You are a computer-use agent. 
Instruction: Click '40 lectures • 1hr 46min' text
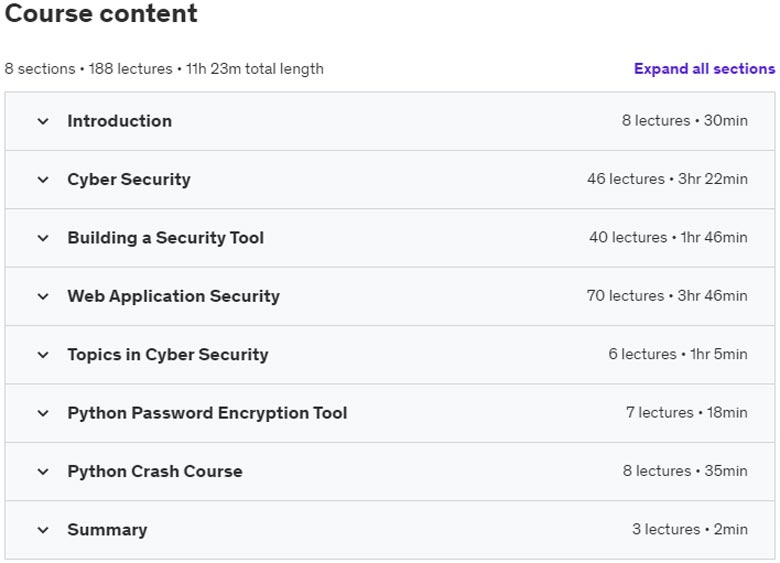[668, 237]
